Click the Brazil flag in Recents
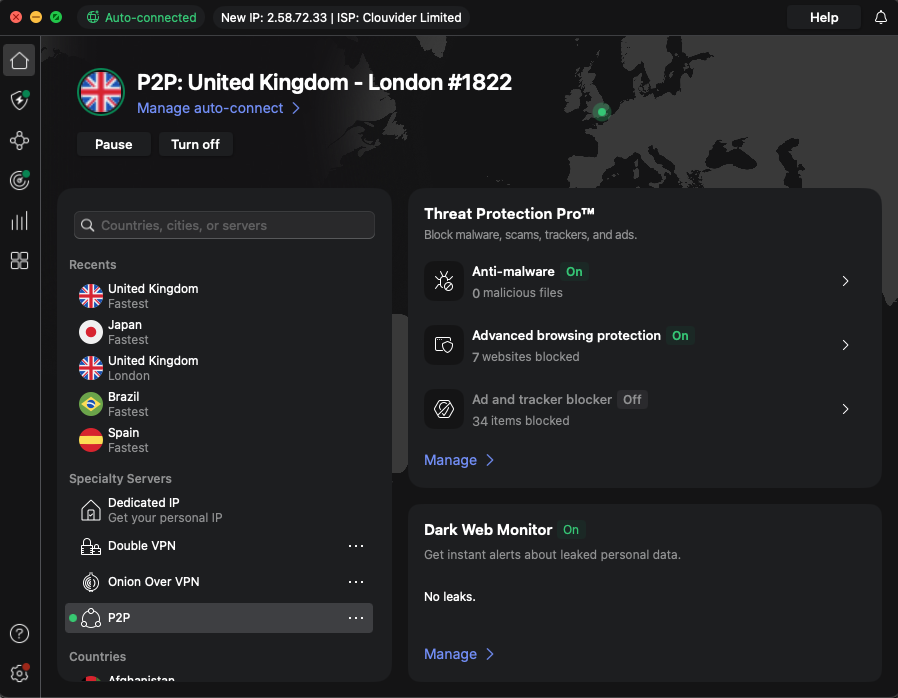The image size is (898, 698). pyautogui.click(x=90, y=404)
